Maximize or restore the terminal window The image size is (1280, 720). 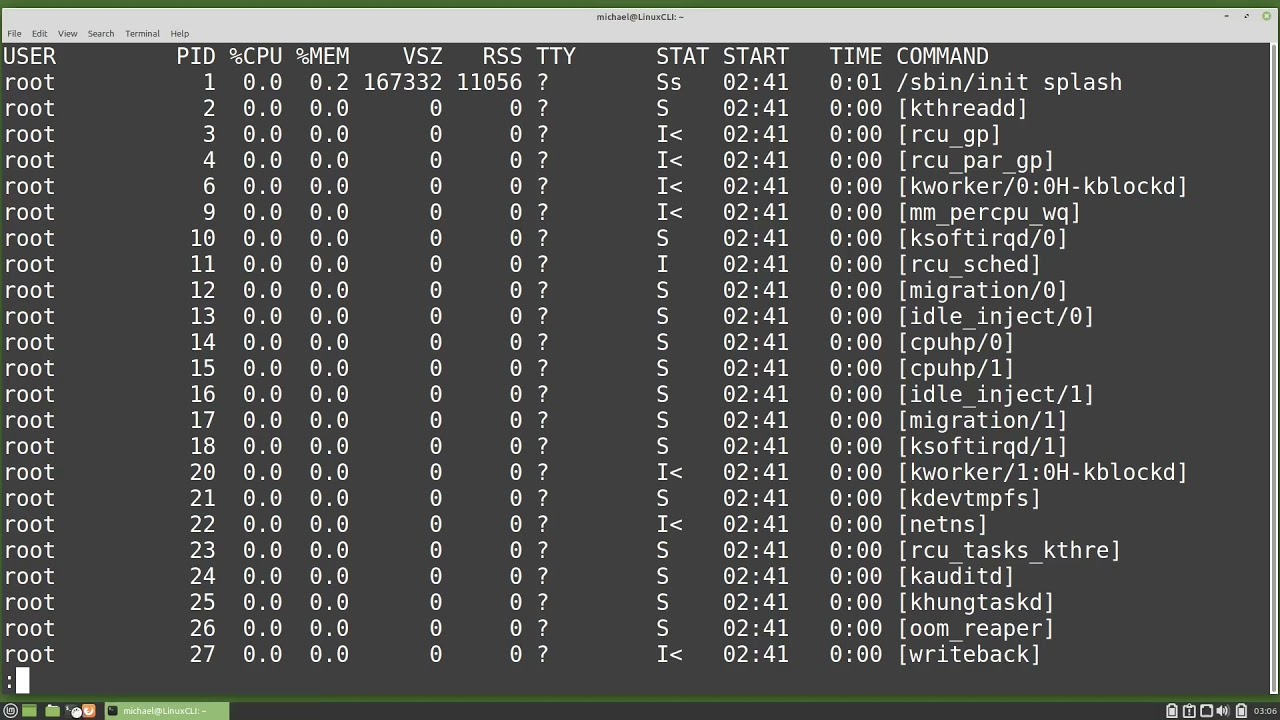click(x=1246, y=16)
